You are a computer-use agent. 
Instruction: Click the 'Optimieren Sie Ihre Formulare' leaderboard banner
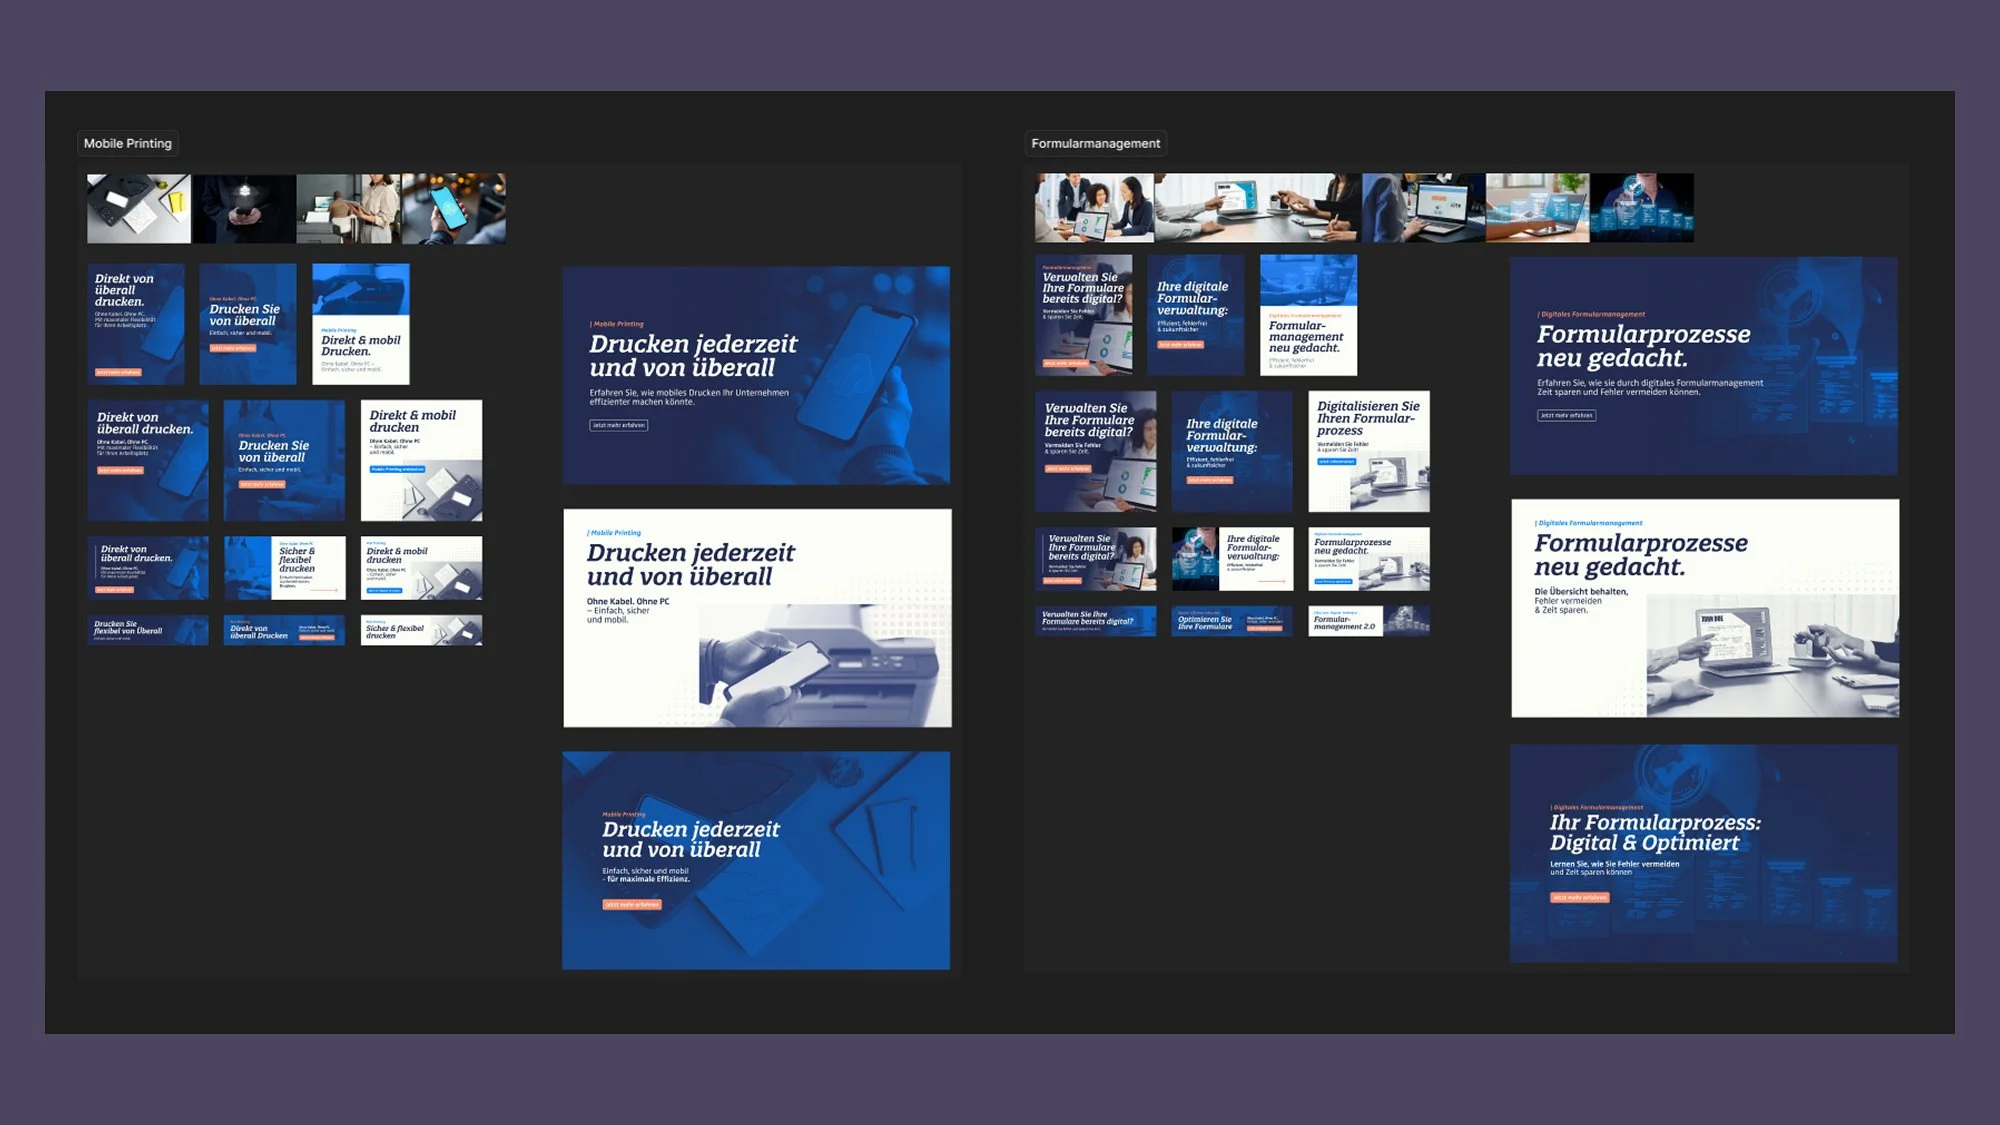pos(1231,621)
